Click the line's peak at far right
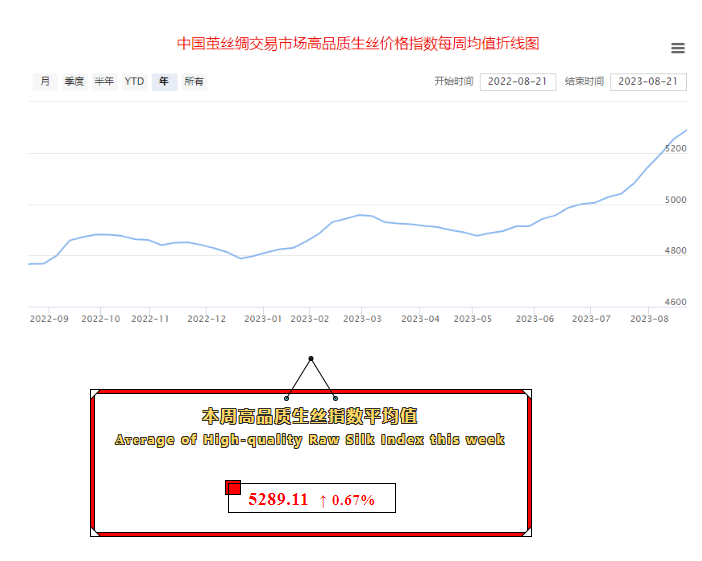702x561 pixels. click(686, 131)
